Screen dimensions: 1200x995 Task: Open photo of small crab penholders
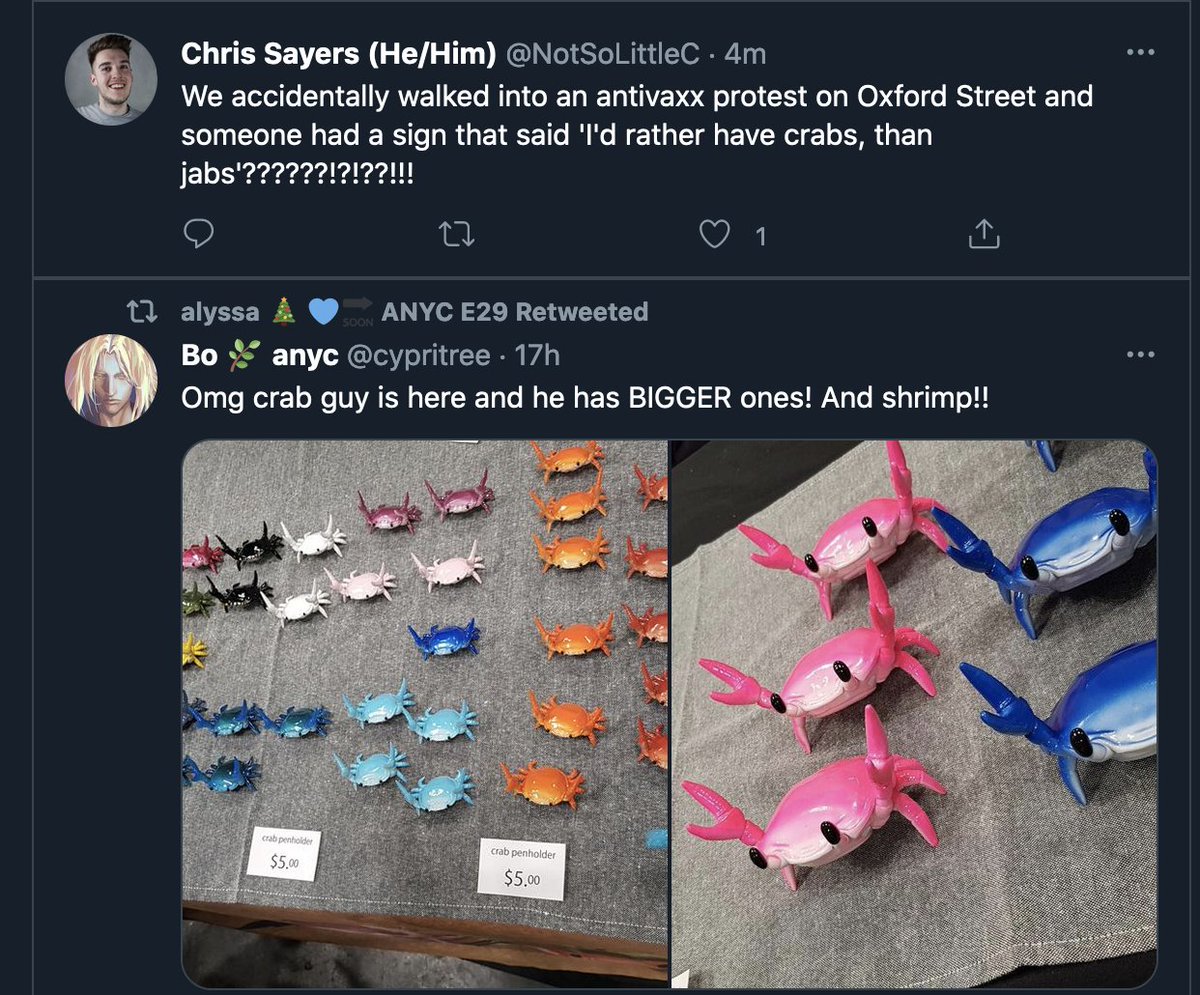point(425,715)
